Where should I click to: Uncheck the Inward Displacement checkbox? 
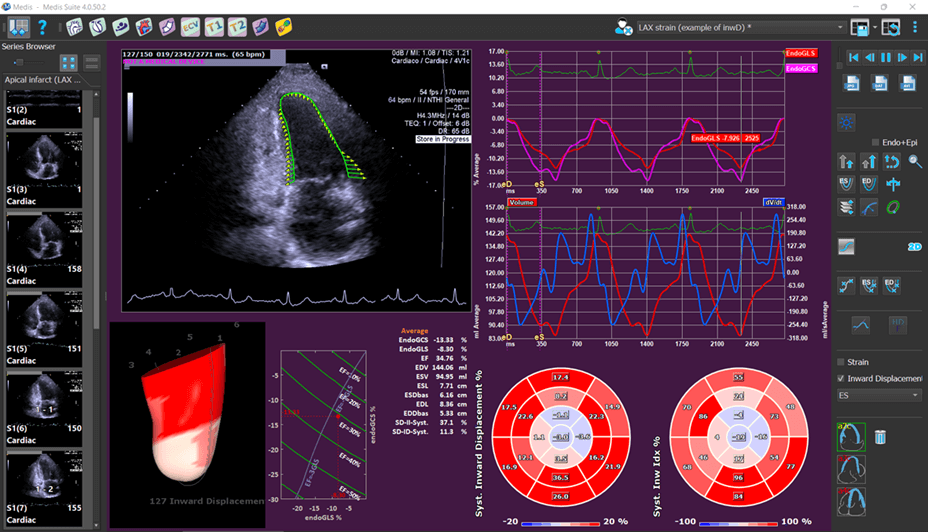coord(840,378)
